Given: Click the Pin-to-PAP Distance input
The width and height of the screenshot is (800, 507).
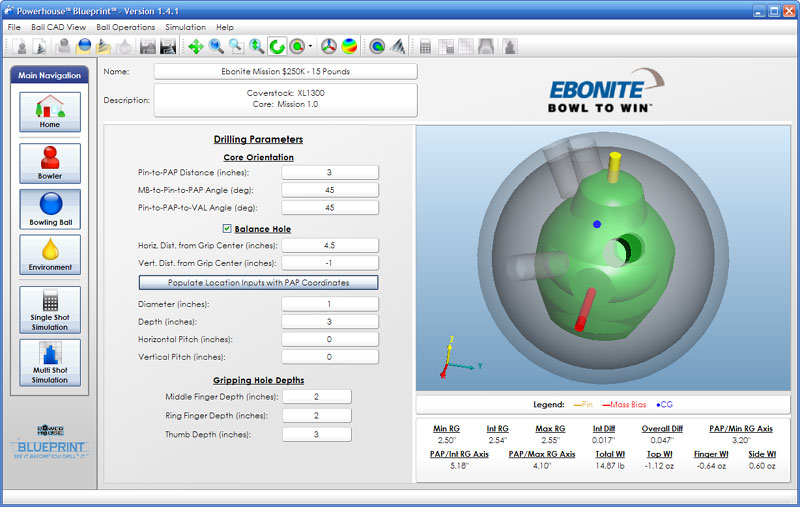Looking at the screenshot, I should pos(330,172).
